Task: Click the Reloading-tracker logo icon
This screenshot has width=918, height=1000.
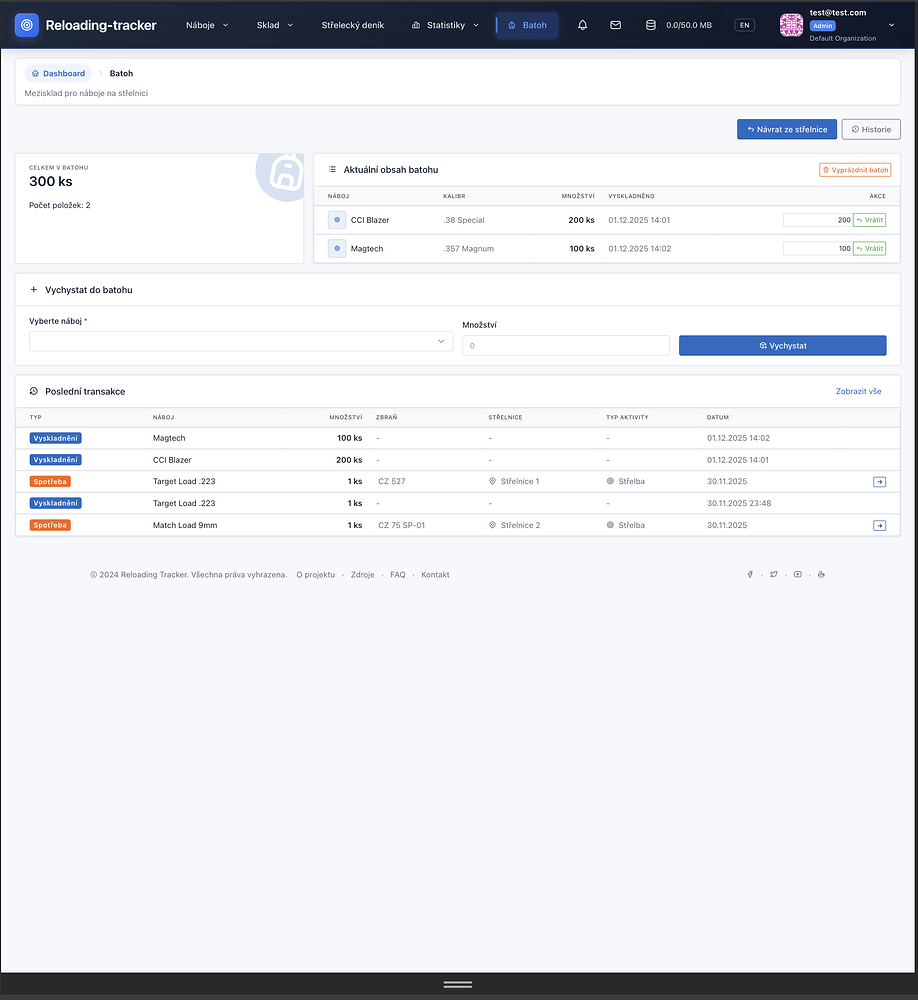Action: (27, 25)
